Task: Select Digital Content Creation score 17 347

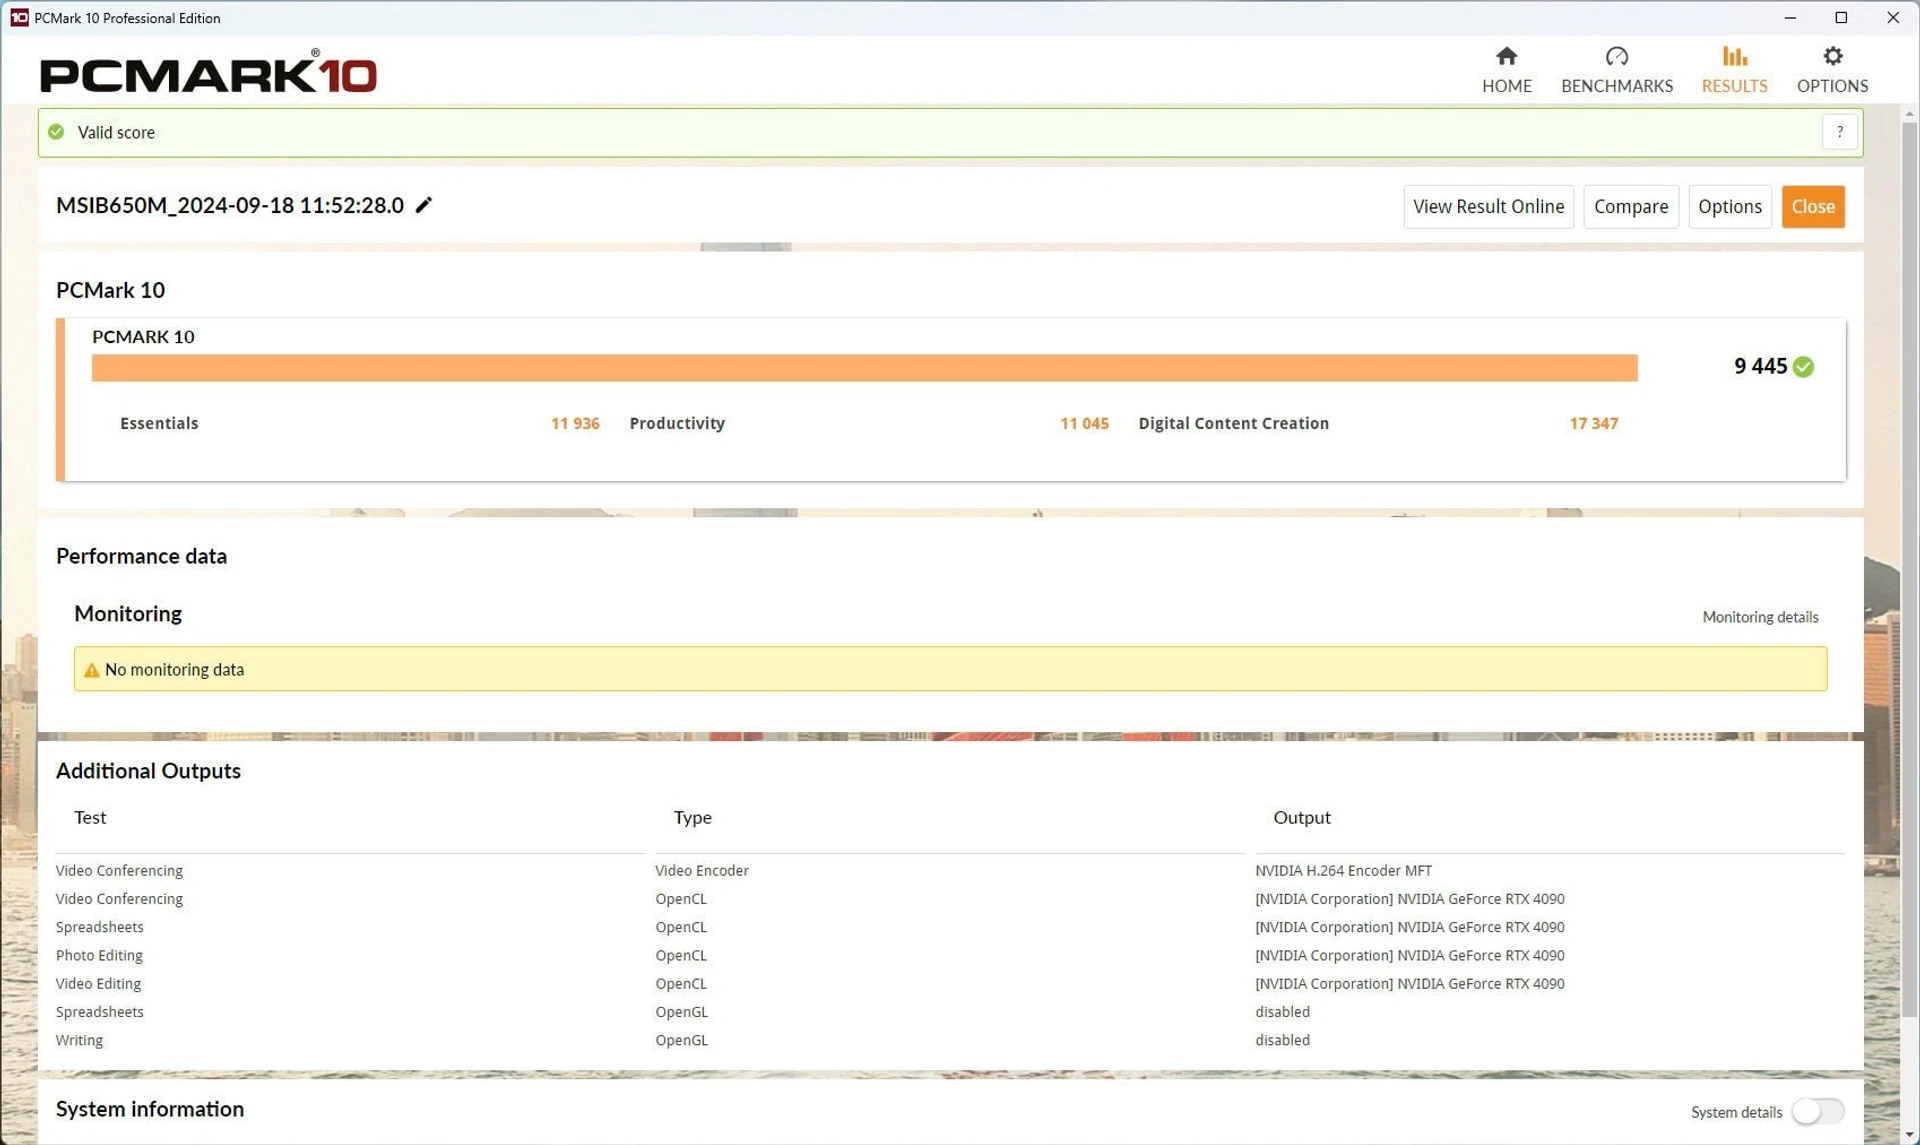Action: 1593,423
